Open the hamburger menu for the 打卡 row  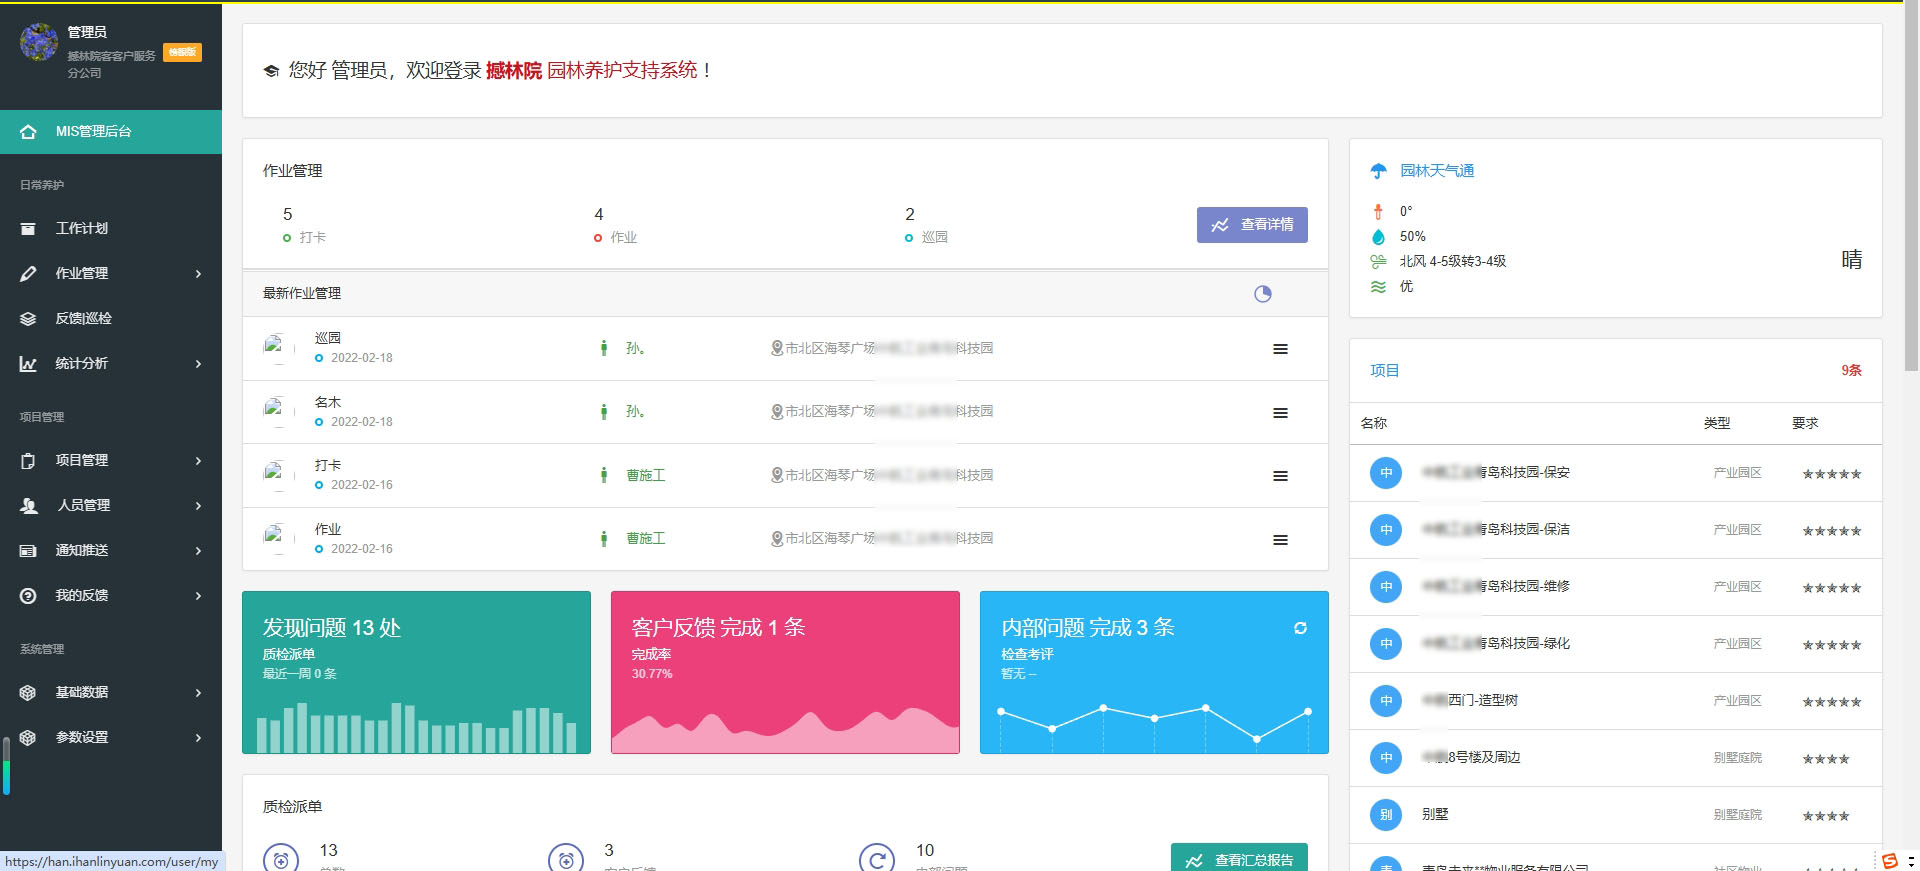pos(1280,476)
